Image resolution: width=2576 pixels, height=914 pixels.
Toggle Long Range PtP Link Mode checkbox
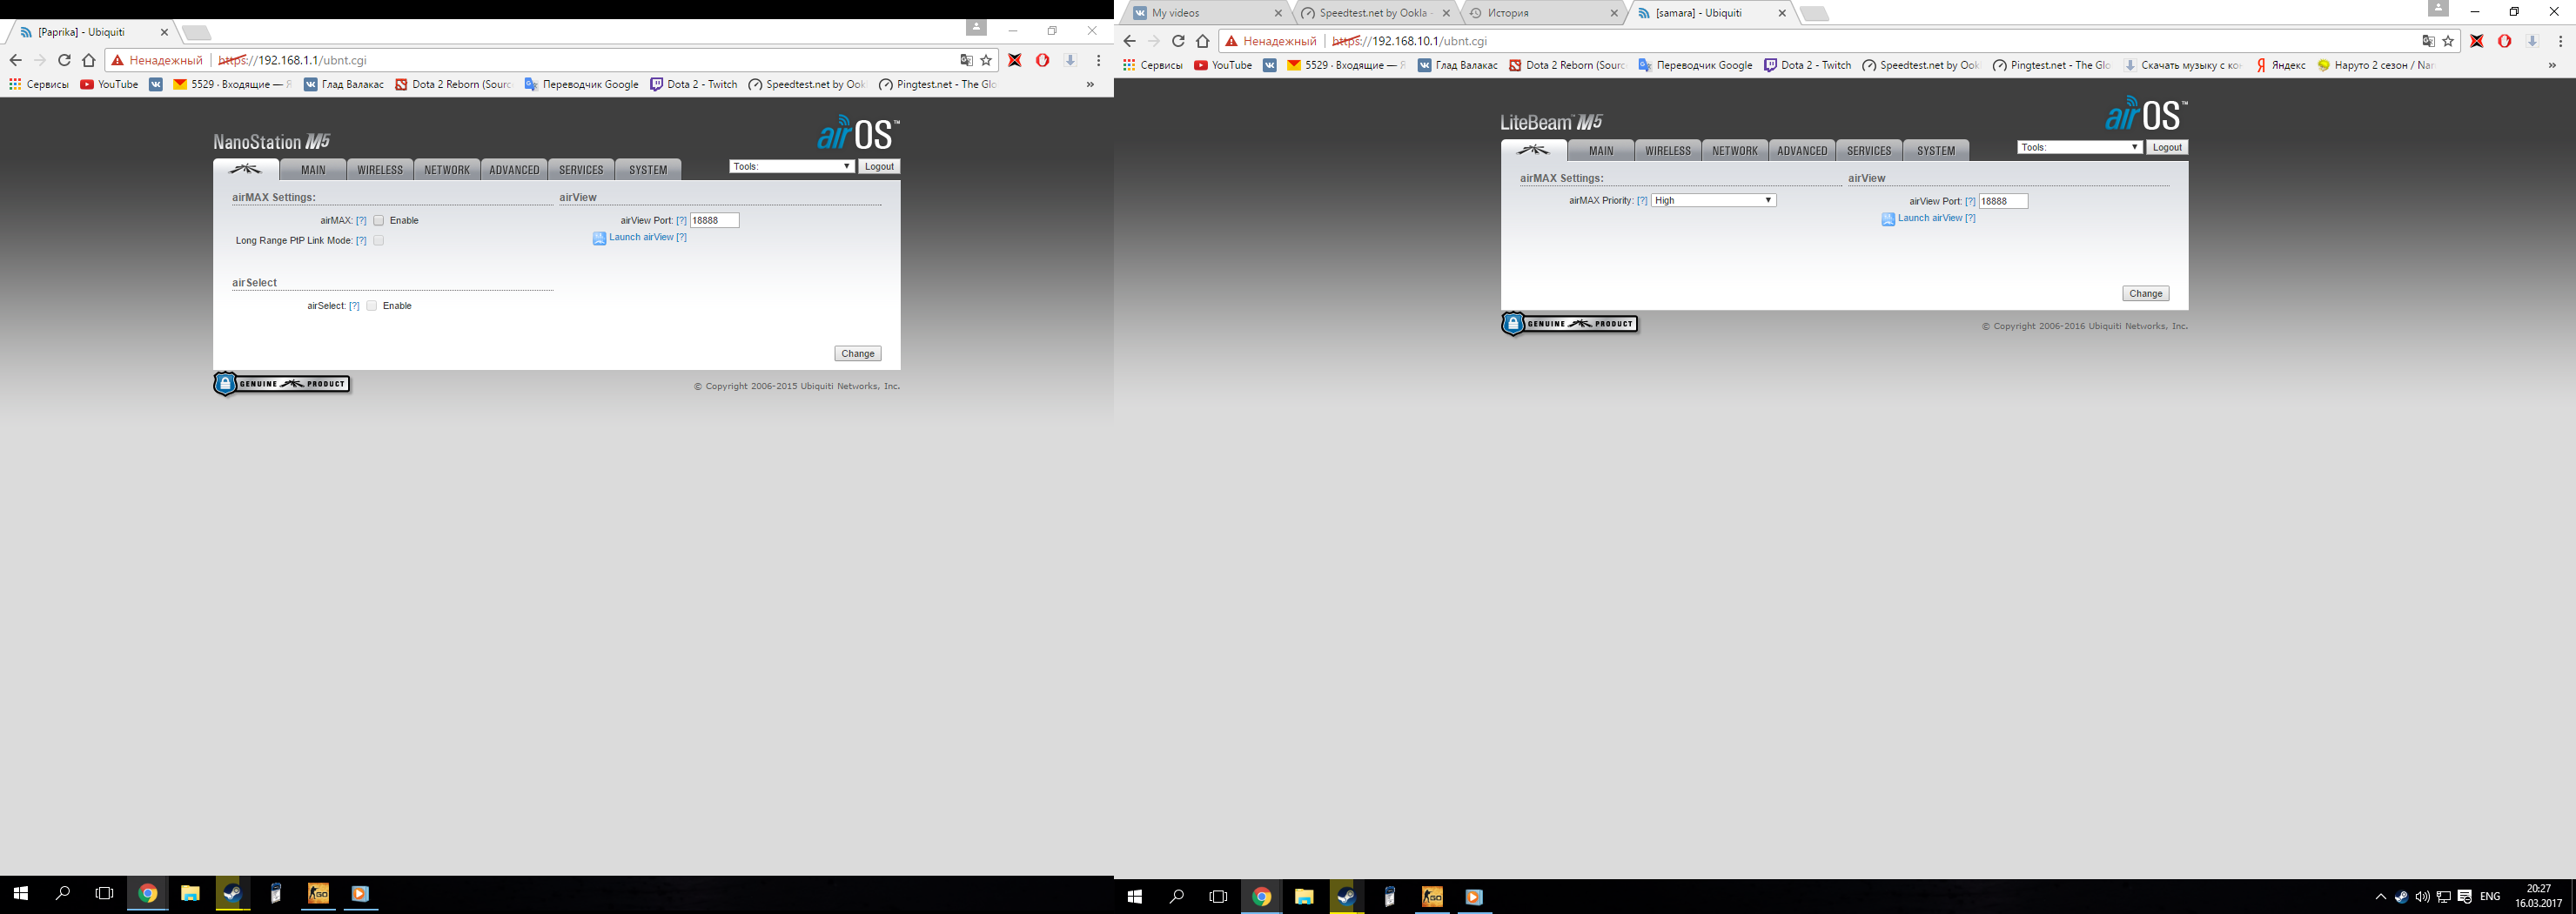pos(379,241)
